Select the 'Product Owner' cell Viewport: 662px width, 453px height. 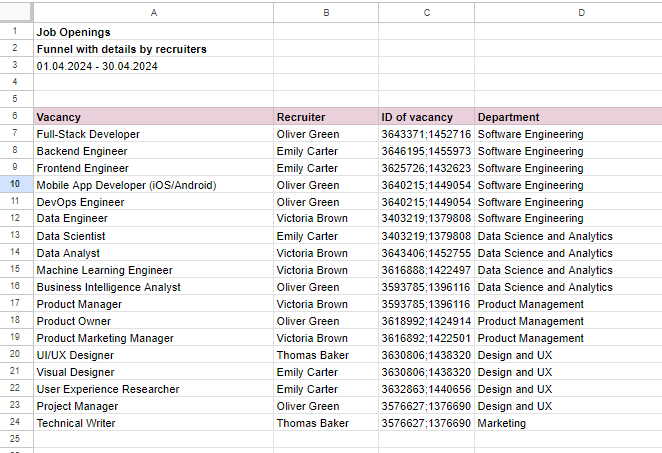(x=154, y=320)
